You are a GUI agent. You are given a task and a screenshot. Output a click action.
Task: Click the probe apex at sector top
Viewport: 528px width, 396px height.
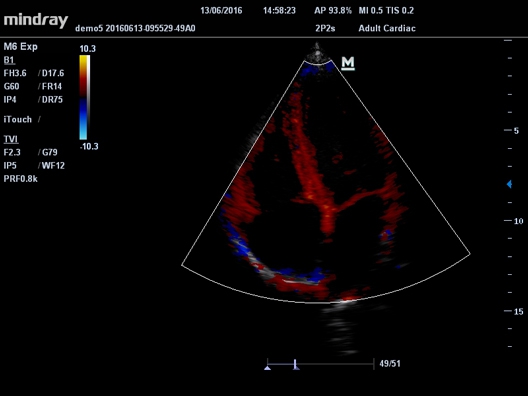pyautogui.click(x=317, y=53)
